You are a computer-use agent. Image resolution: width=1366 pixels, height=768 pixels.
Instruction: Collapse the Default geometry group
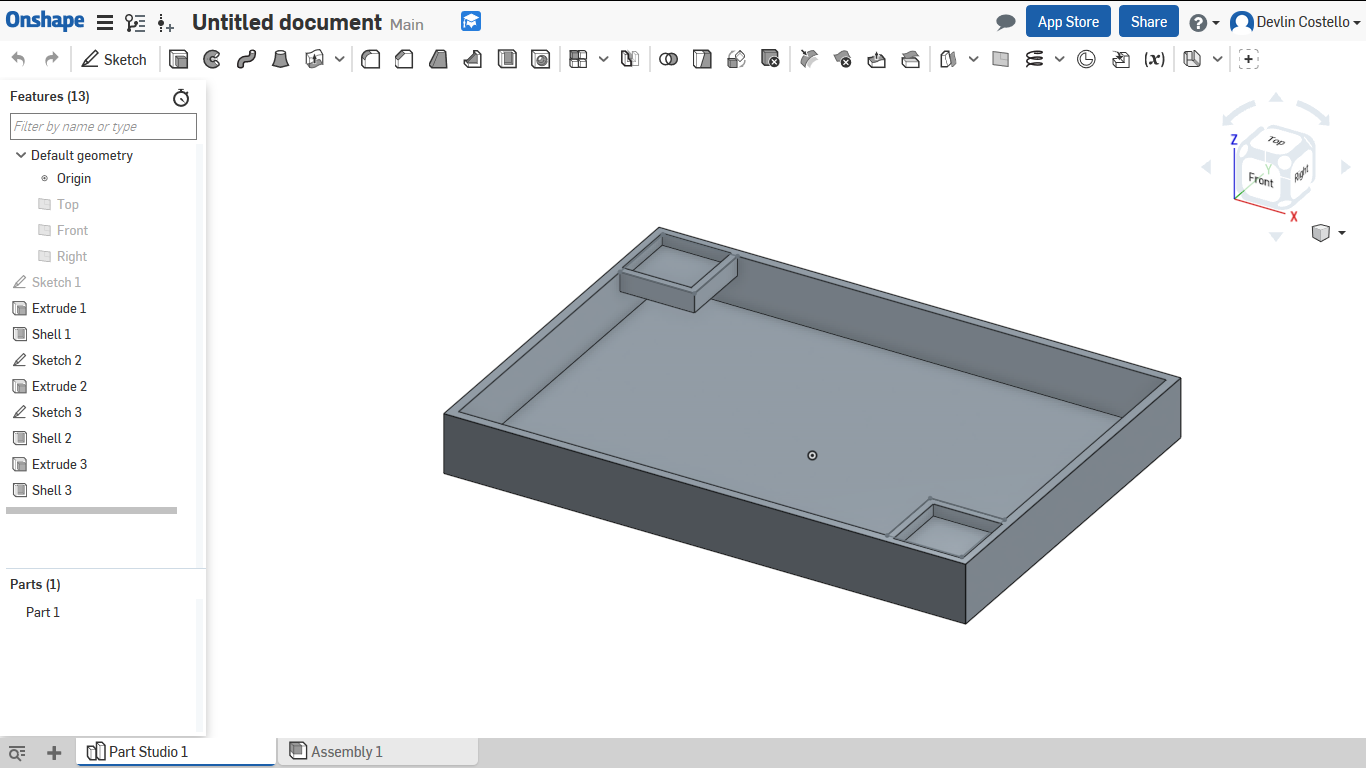coord(21,155)
